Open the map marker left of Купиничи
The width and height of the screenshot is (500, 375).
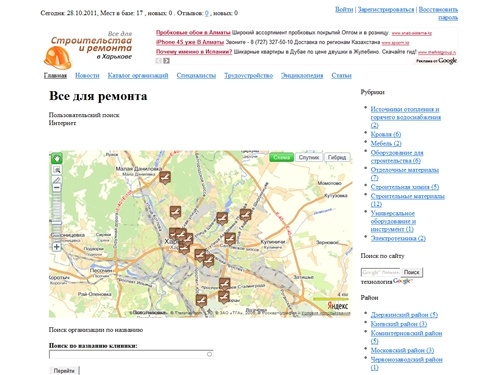coord(230,239)
